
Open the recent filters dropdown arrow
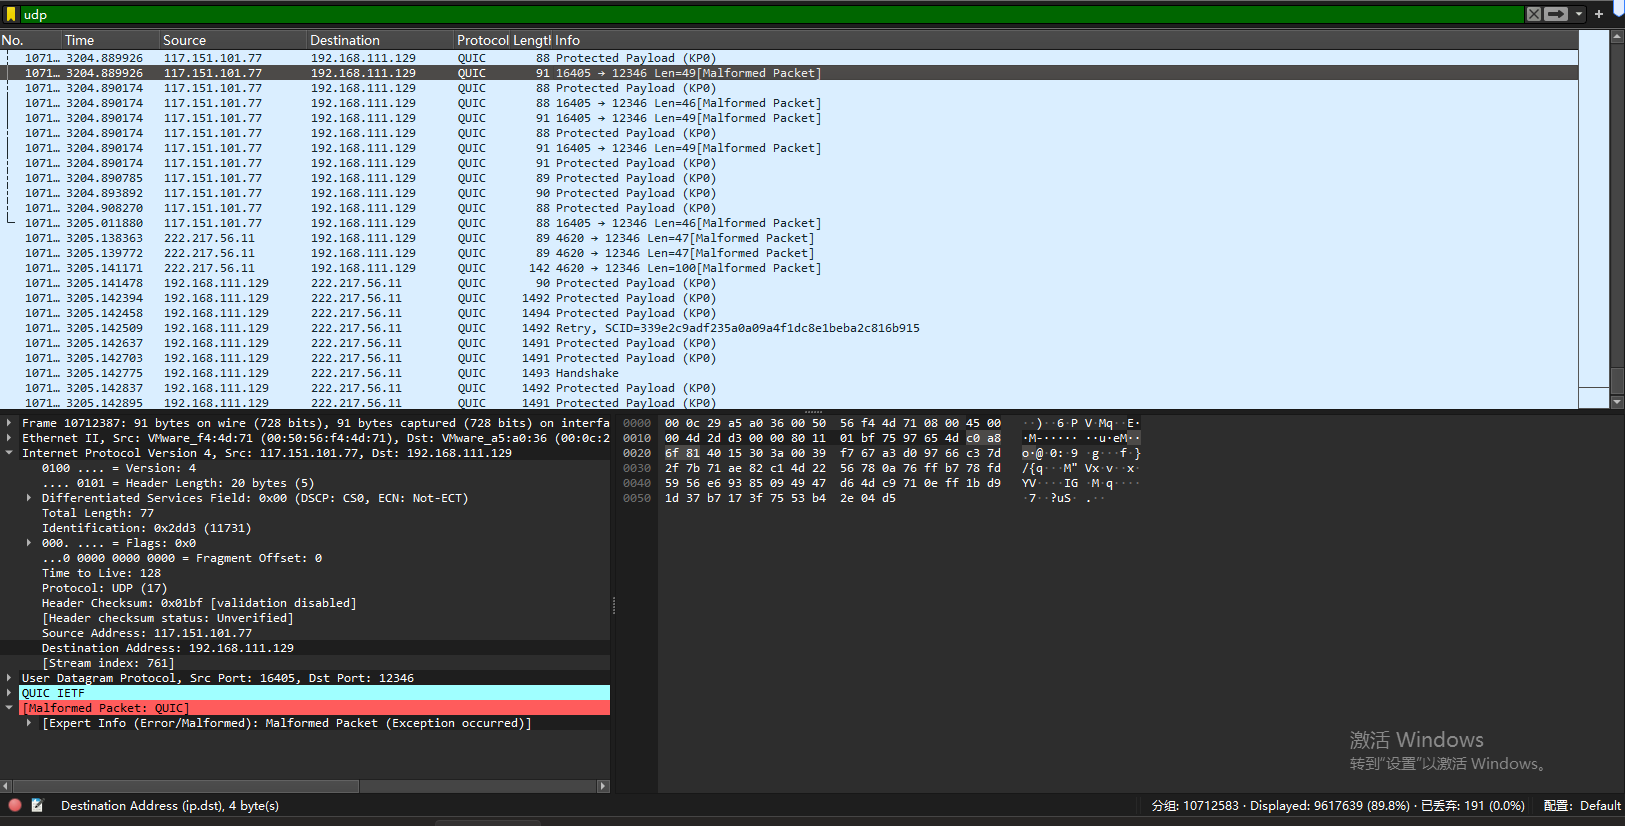pyautogui.click(x=1579, y=14)
